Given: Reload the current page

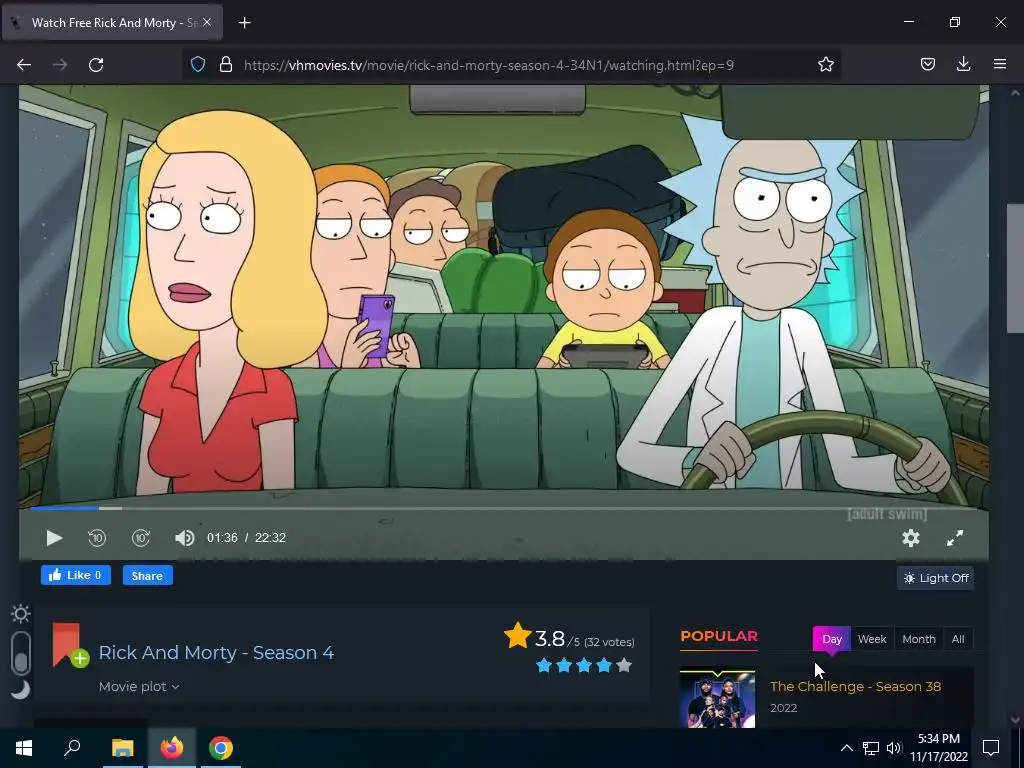Looking at the screenshot, I should coord(96,65).
